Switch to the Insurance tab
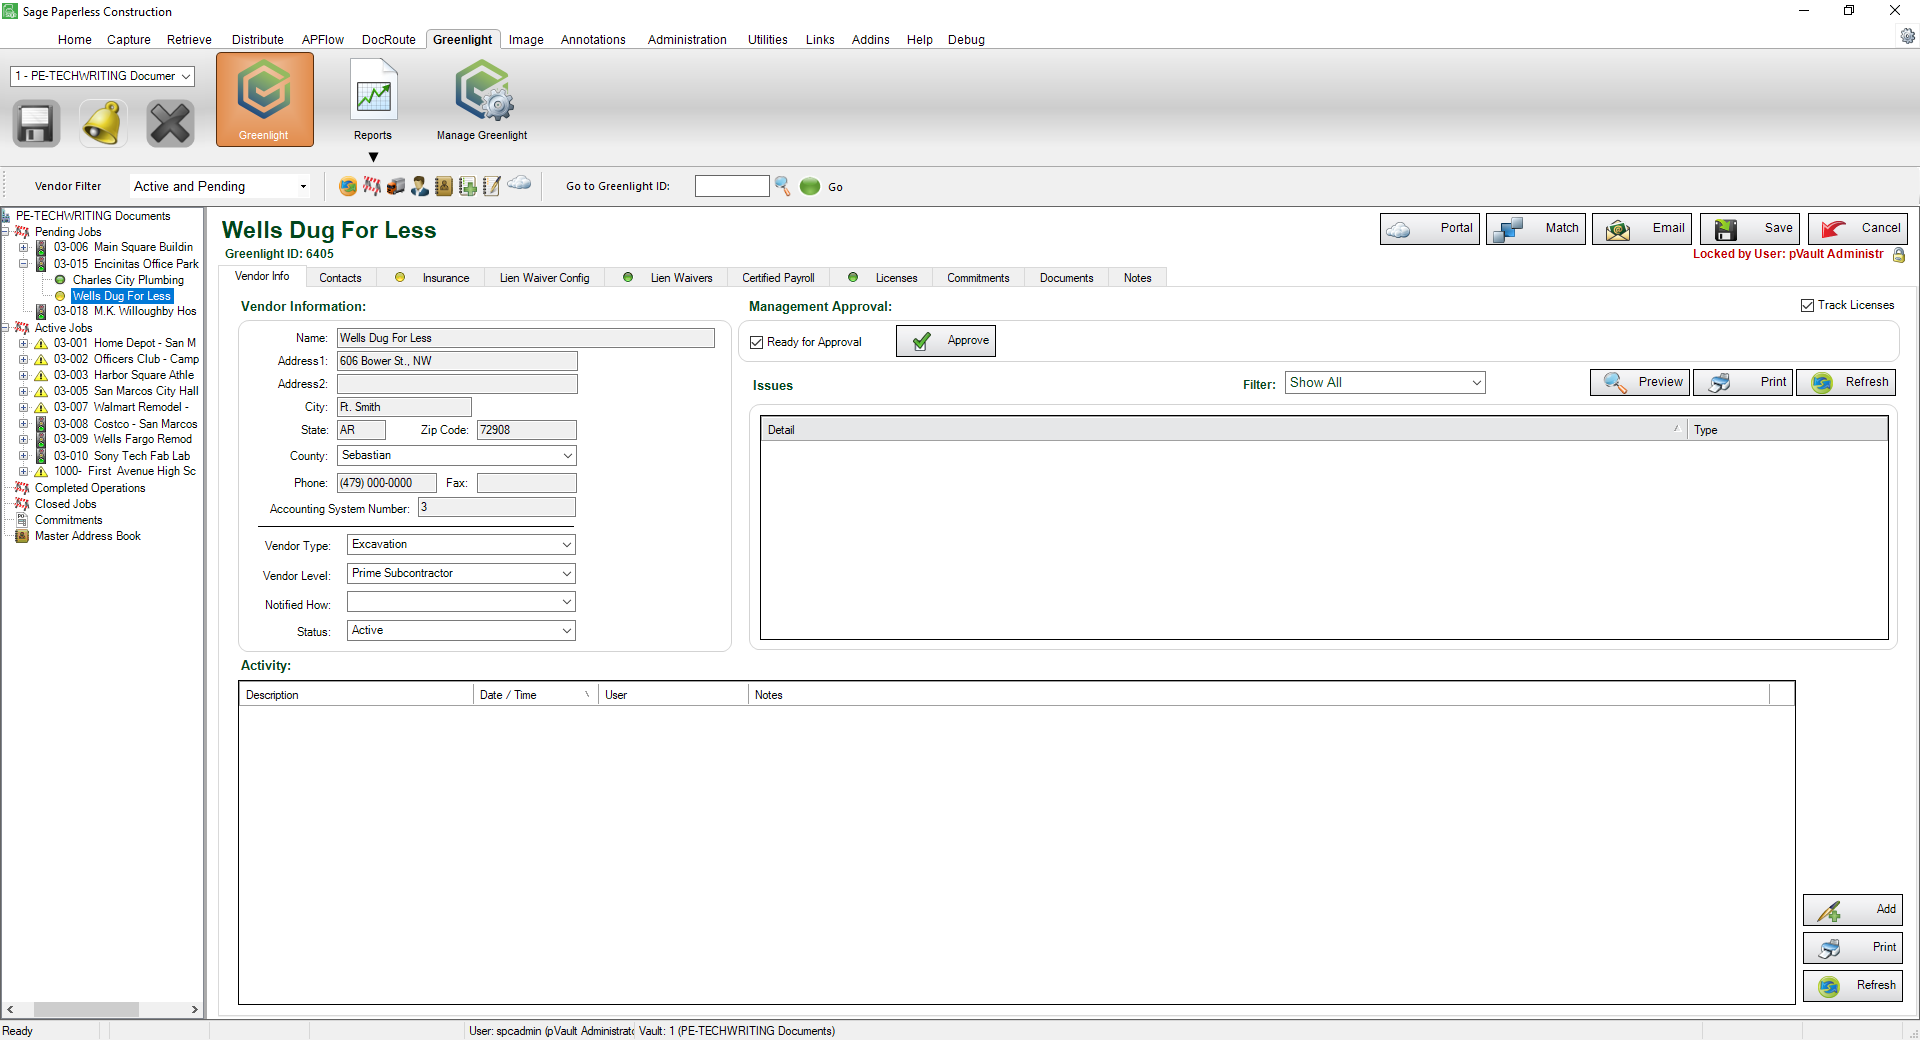The height and width of the screenshot is (1040, 1920). tap(432, 278)
